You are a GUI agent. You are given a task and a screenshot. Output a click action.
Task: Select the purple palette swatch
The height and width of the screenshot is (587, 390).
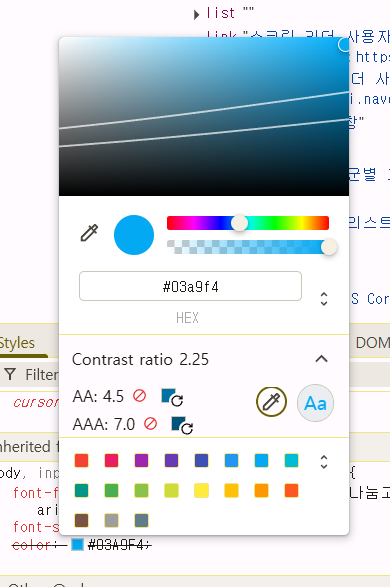point(141,460)
